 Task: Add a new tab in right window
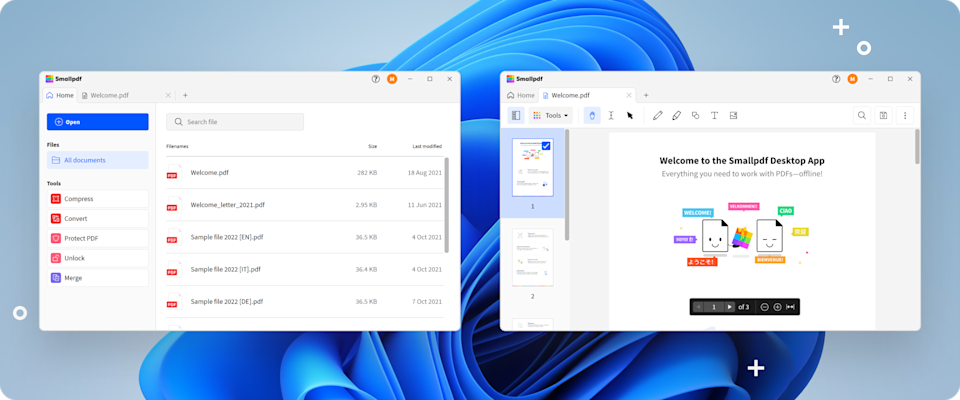pos(646,96)
